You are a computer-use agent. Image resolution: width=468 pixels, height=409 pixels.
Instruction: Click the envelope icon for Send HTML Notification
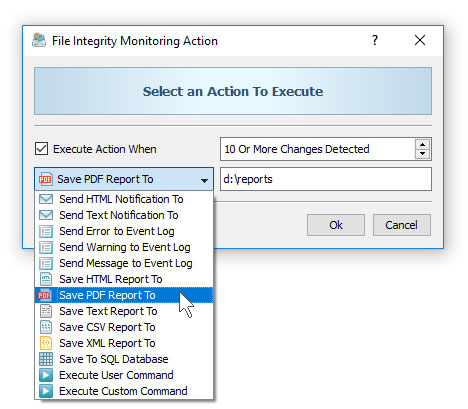46,199
